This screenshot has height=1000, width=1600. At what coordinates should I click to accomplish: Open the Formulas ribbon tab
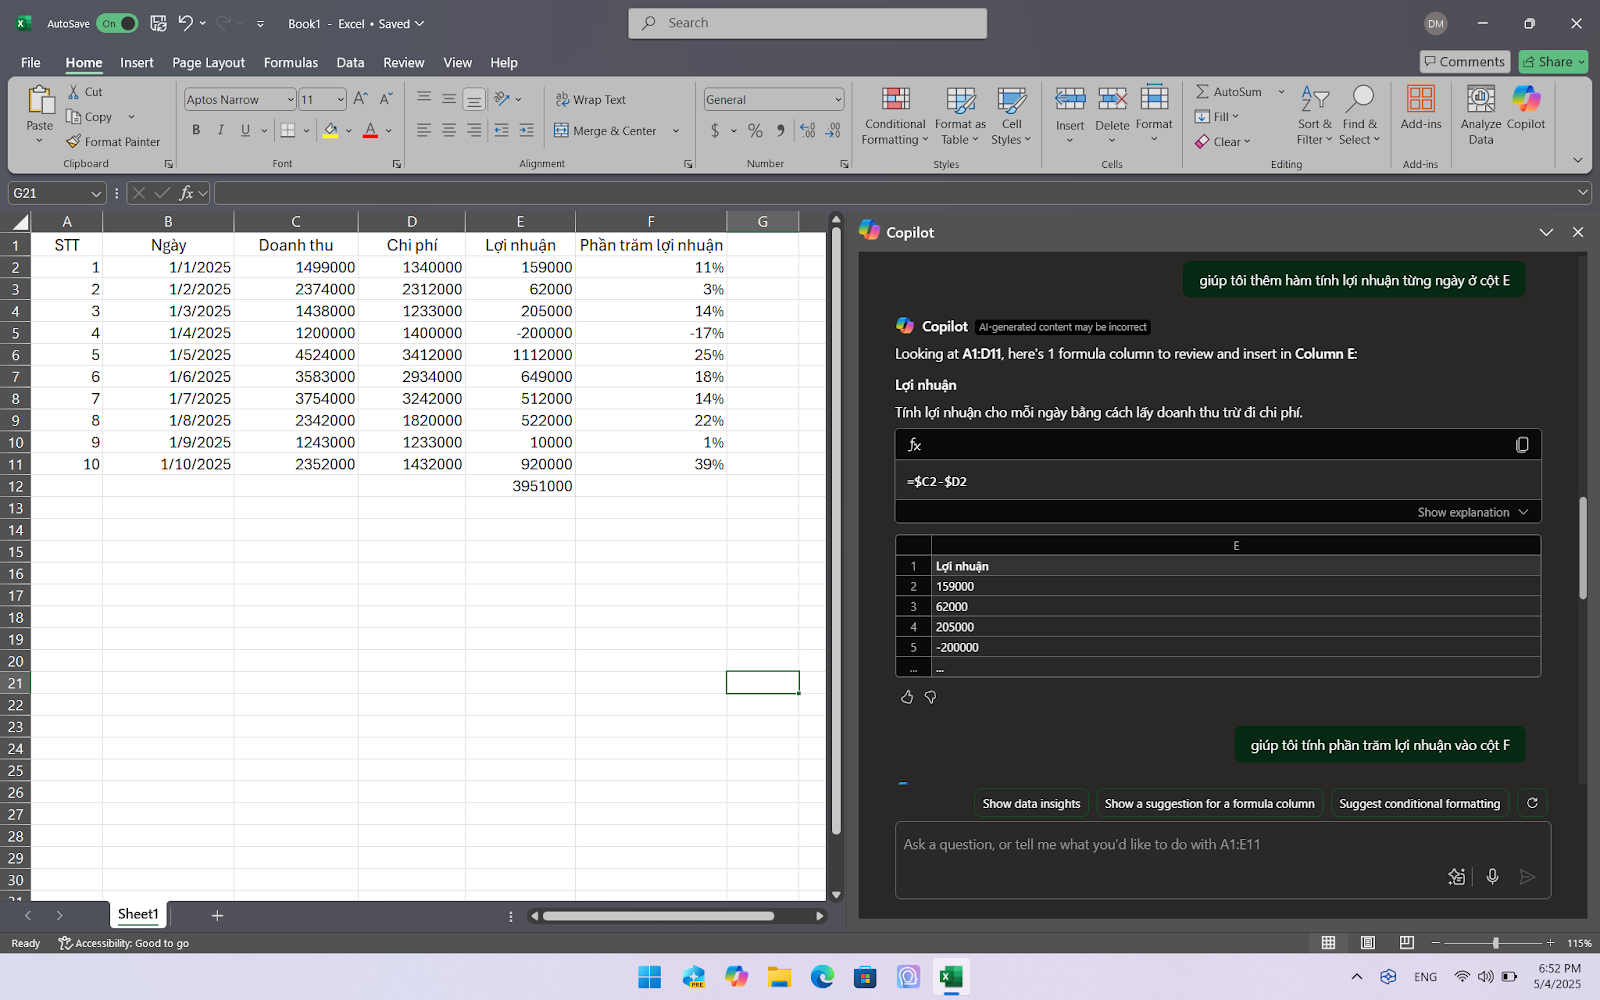pos(291,62)
